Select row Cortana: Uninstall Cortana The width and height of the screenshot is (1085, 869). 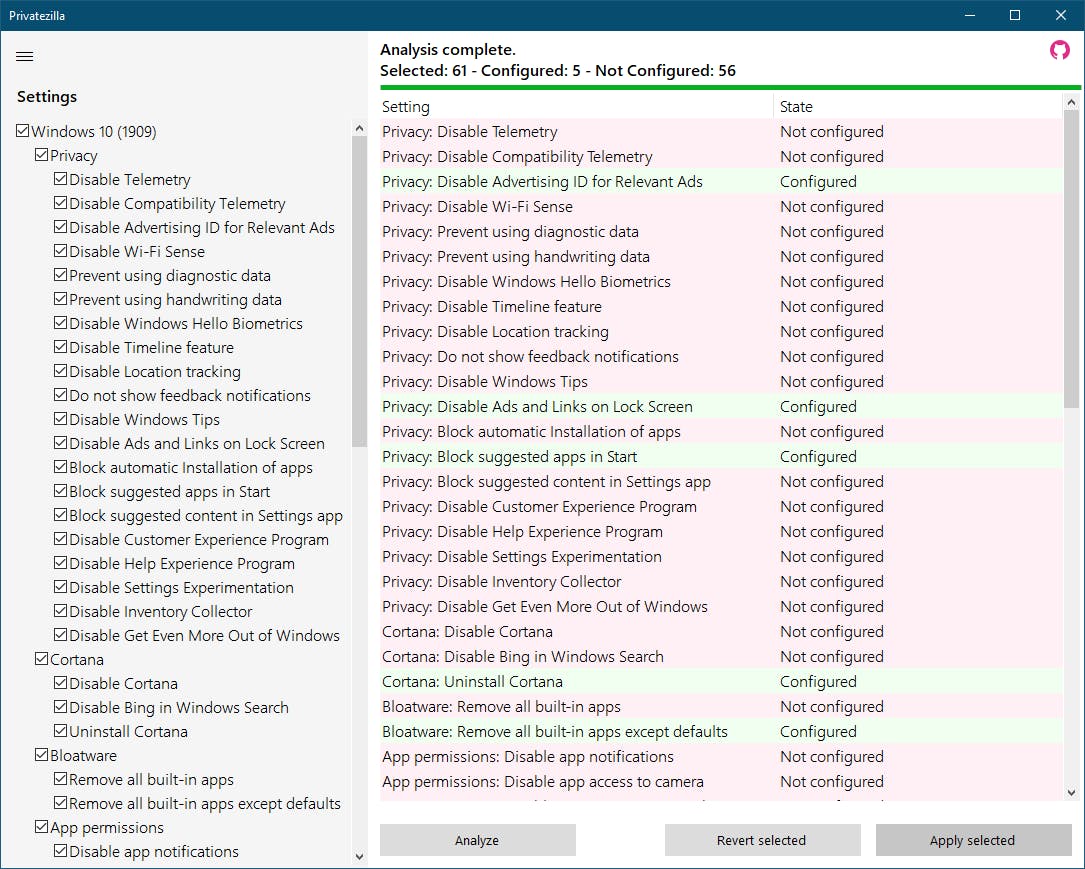click(721, 682)
